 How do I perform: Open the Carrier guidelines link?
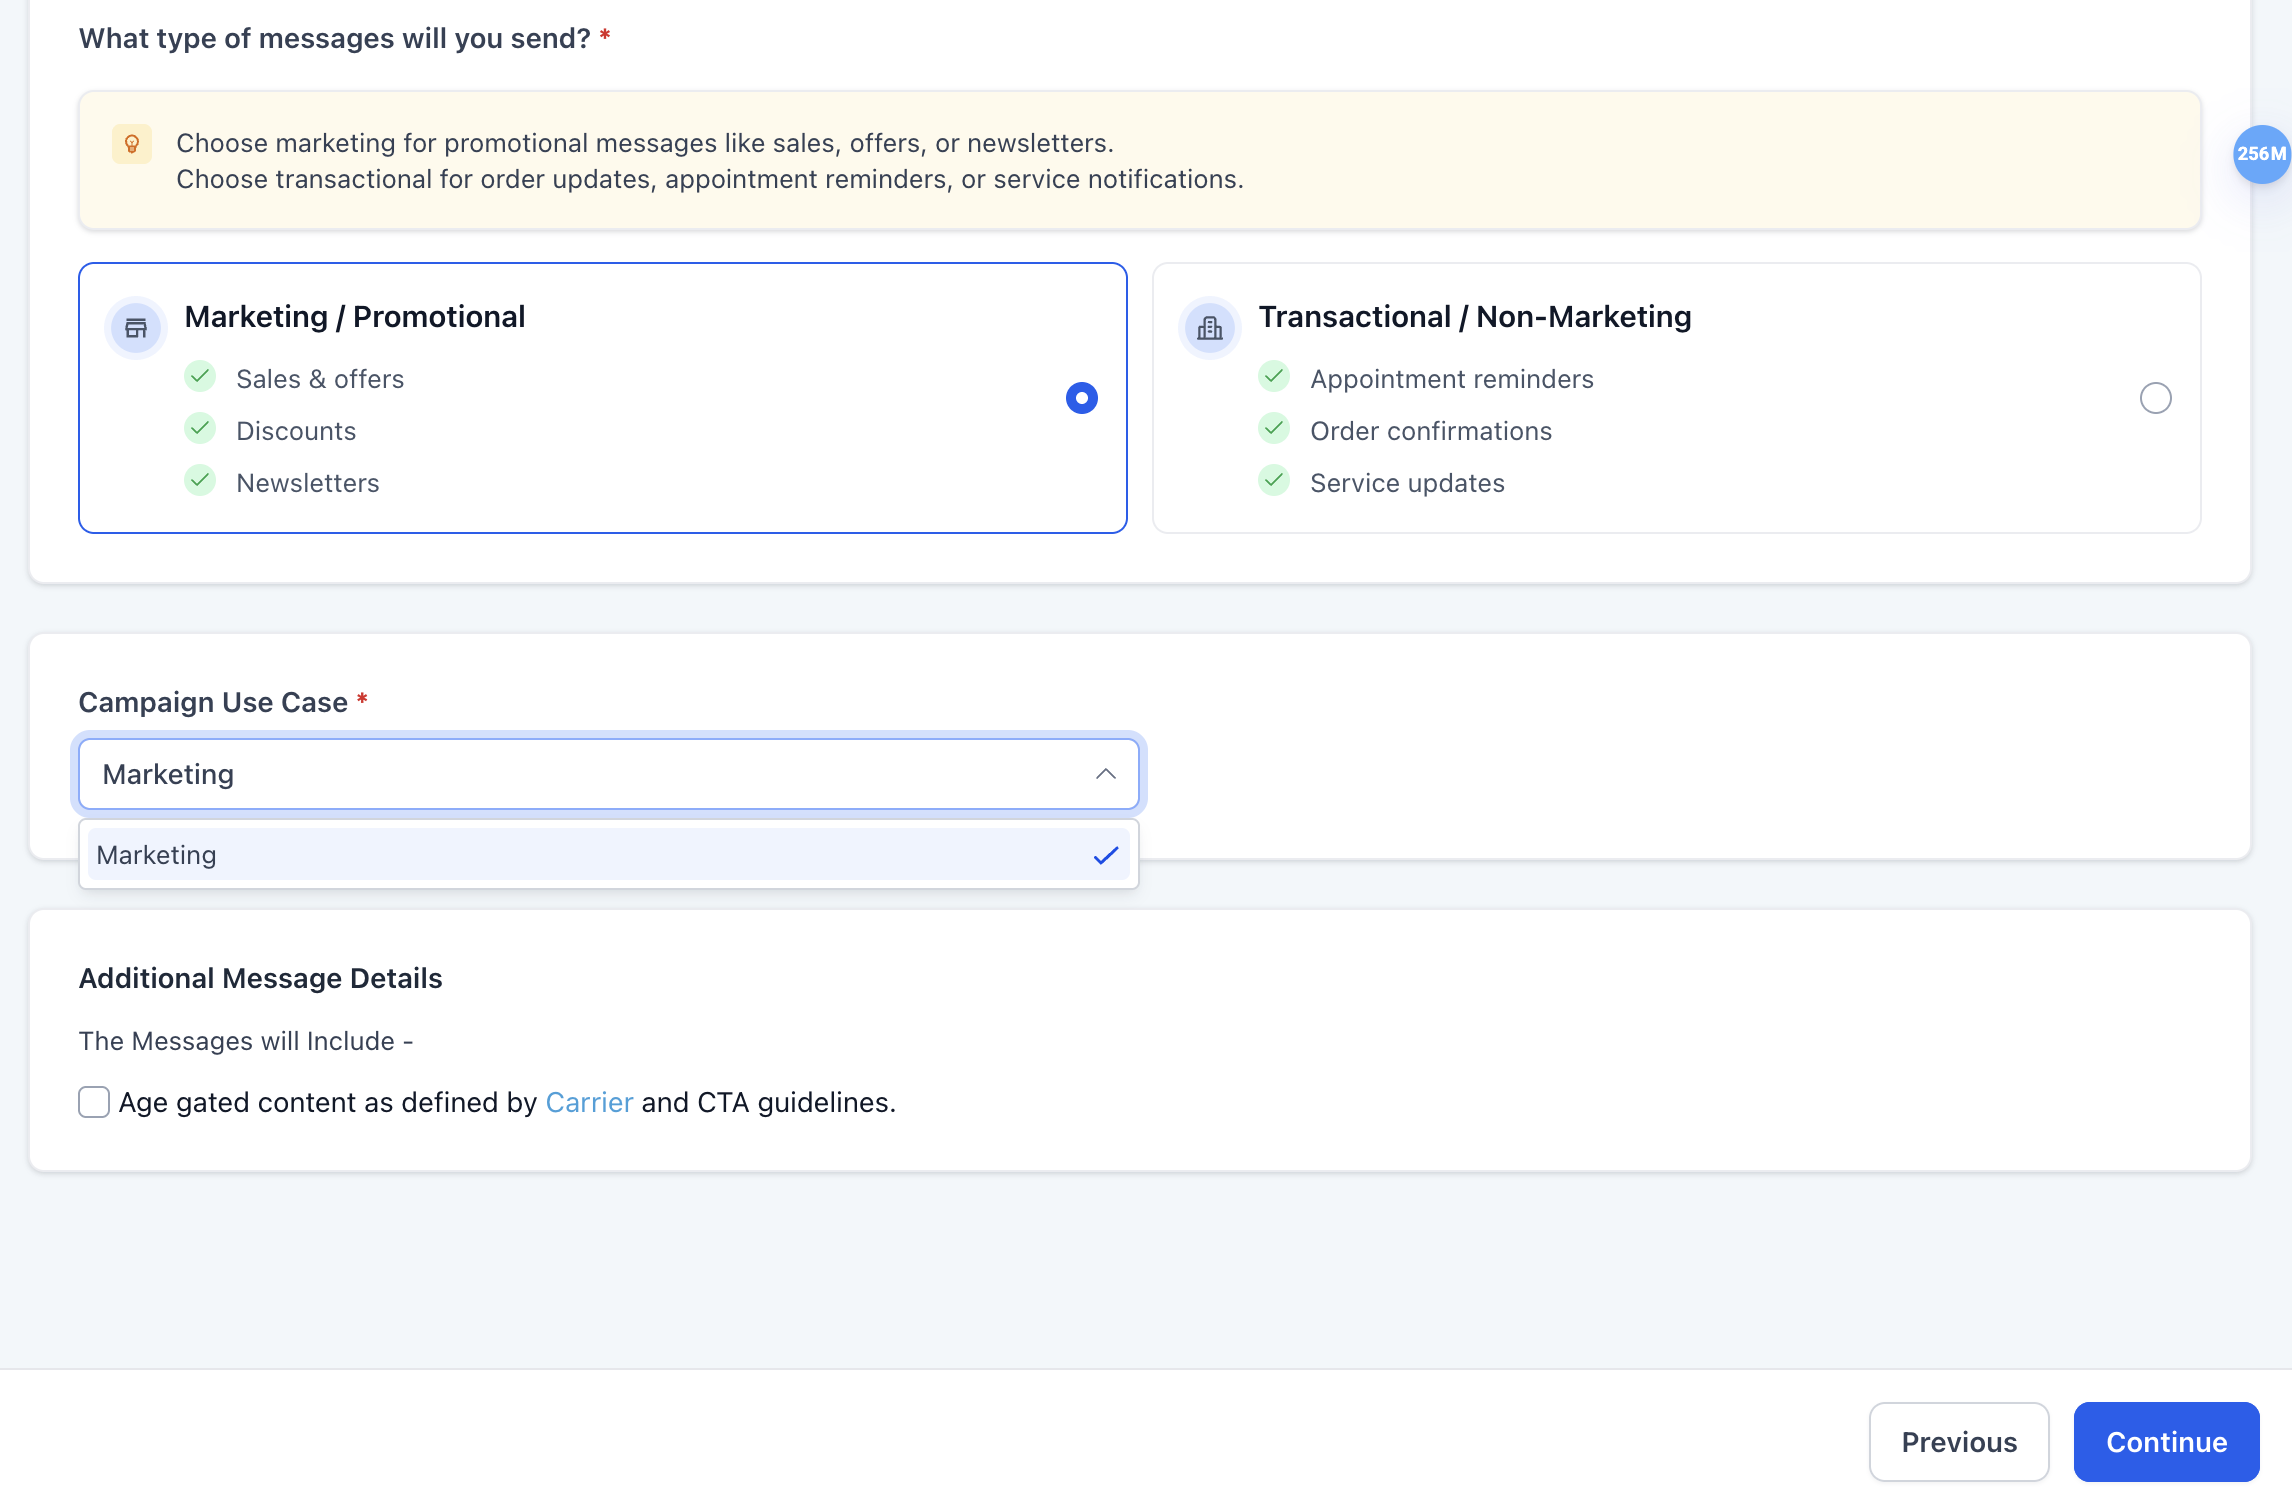point(589,1102)
